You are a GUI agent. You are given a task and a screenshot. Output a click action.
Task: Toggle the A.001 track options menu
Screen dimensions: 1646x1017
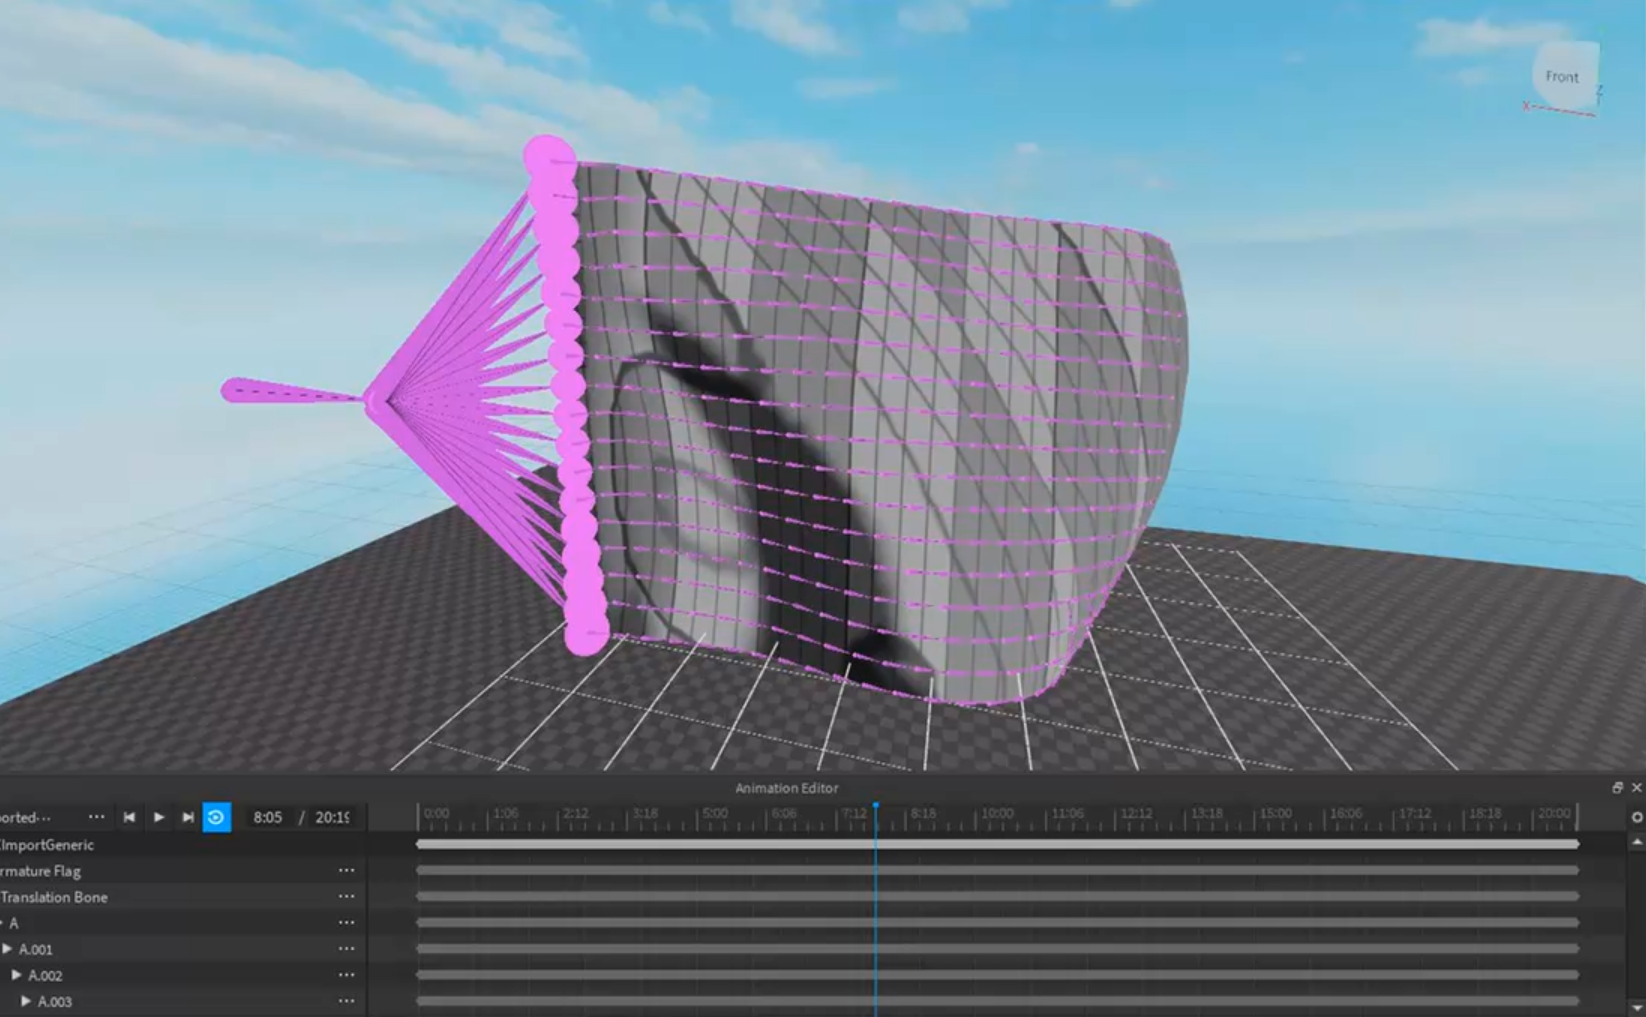(346, 948)
